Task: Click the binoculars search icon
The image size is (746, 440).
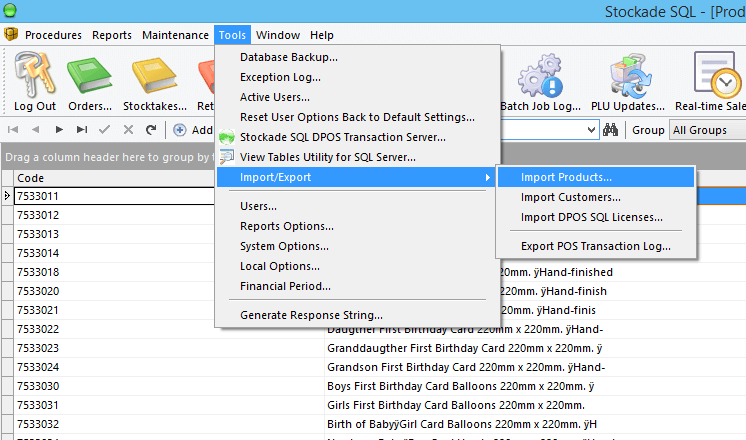Action: tap(610, 129)
